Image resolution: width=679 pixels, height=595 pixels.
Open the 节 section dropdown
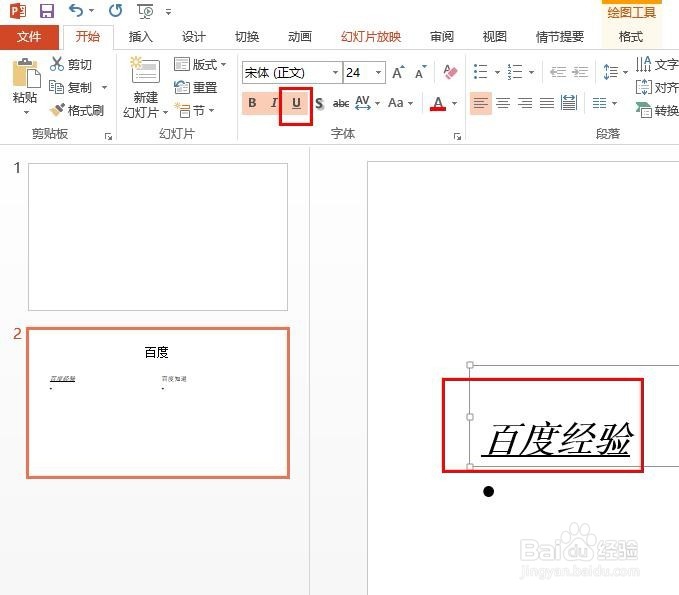[194, 110]
